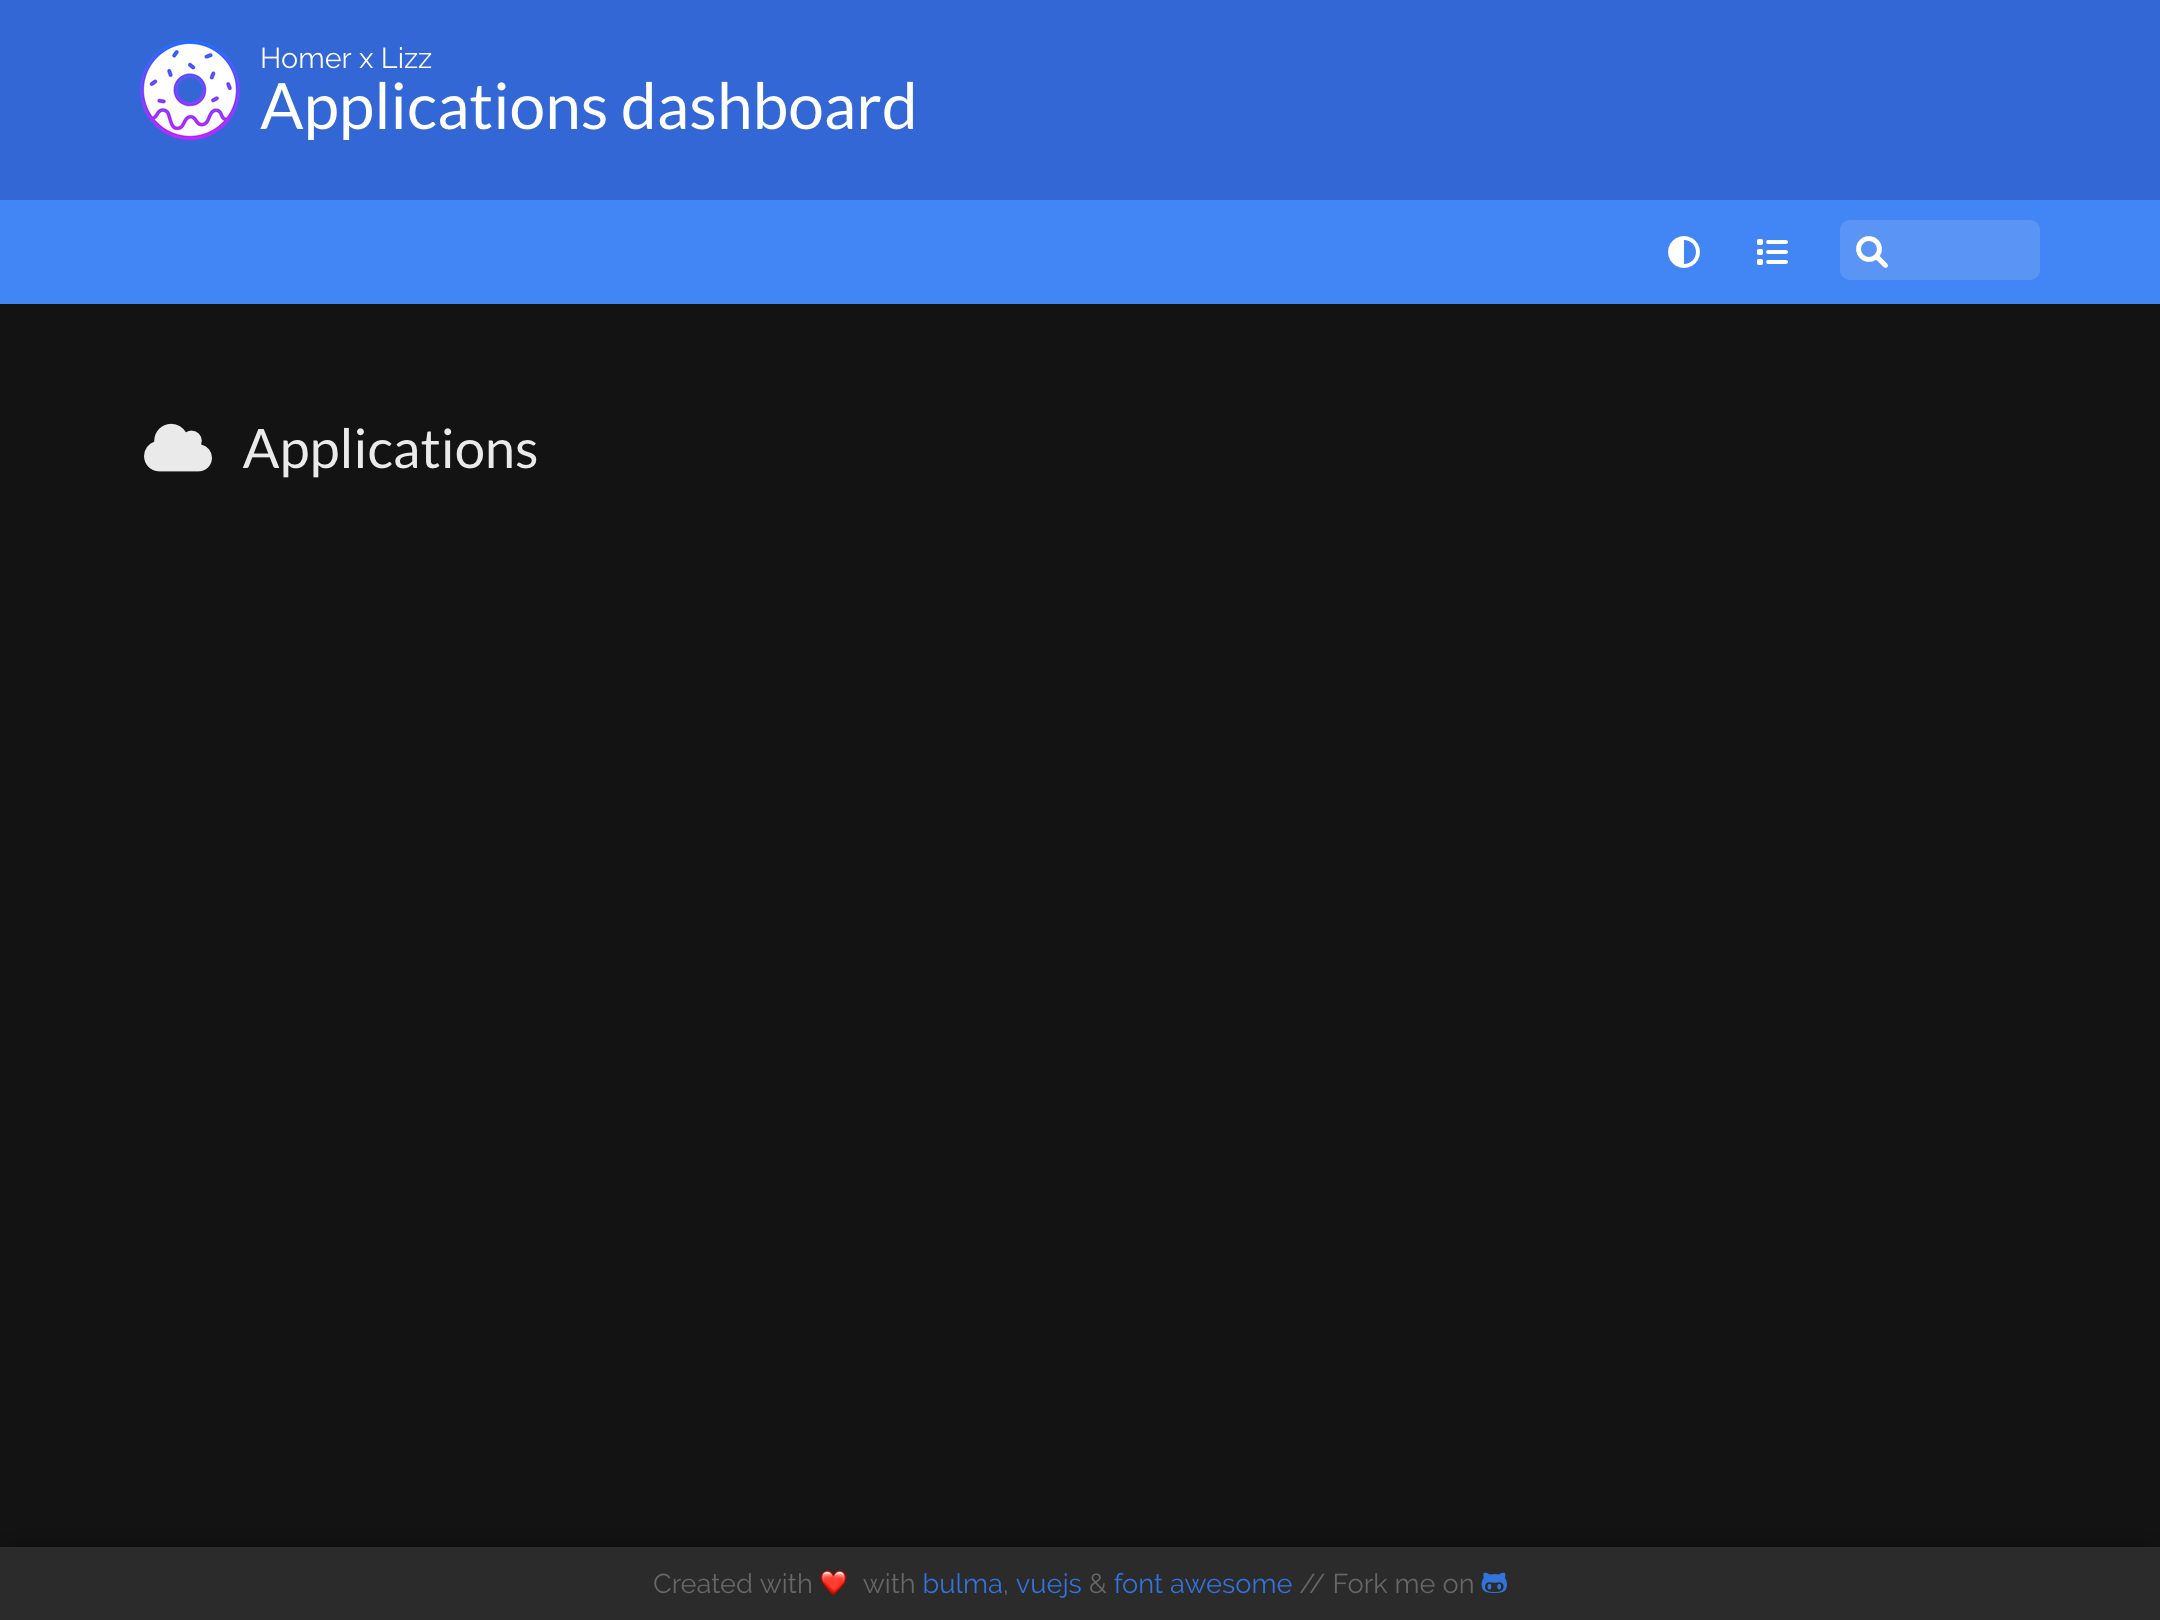The image size is (2160, 1620).
Task: Open the font awesome link
Action: coord(1202,1584)
